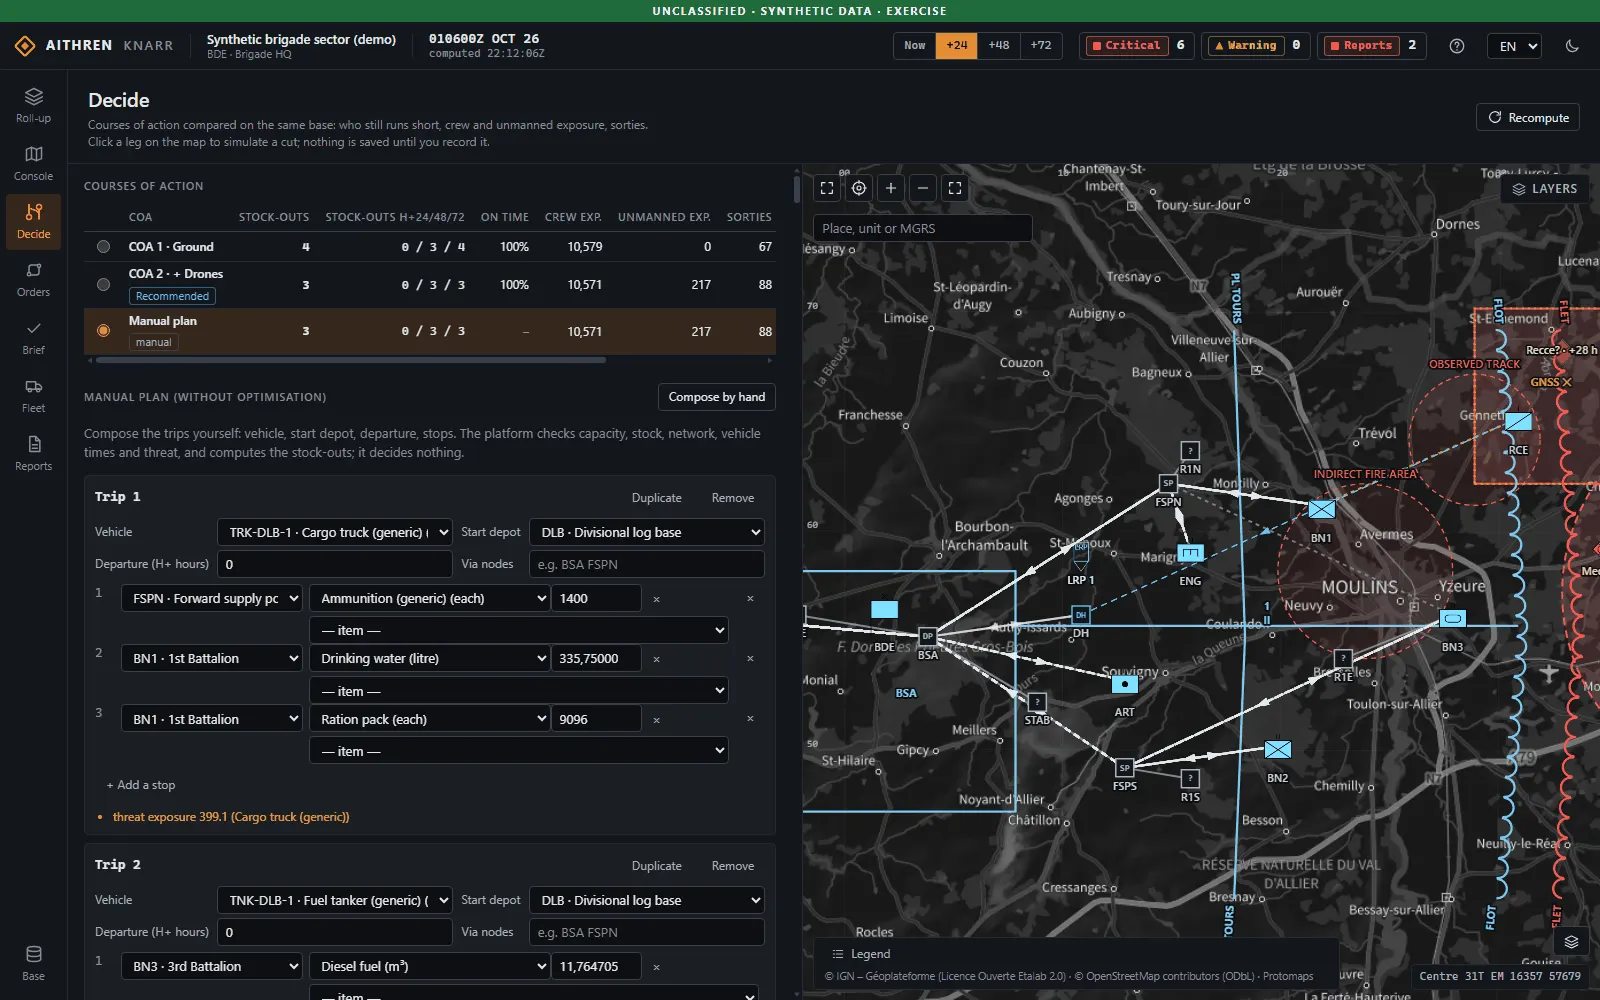Click the ART unit symbol on map

tap(1125, 684)
